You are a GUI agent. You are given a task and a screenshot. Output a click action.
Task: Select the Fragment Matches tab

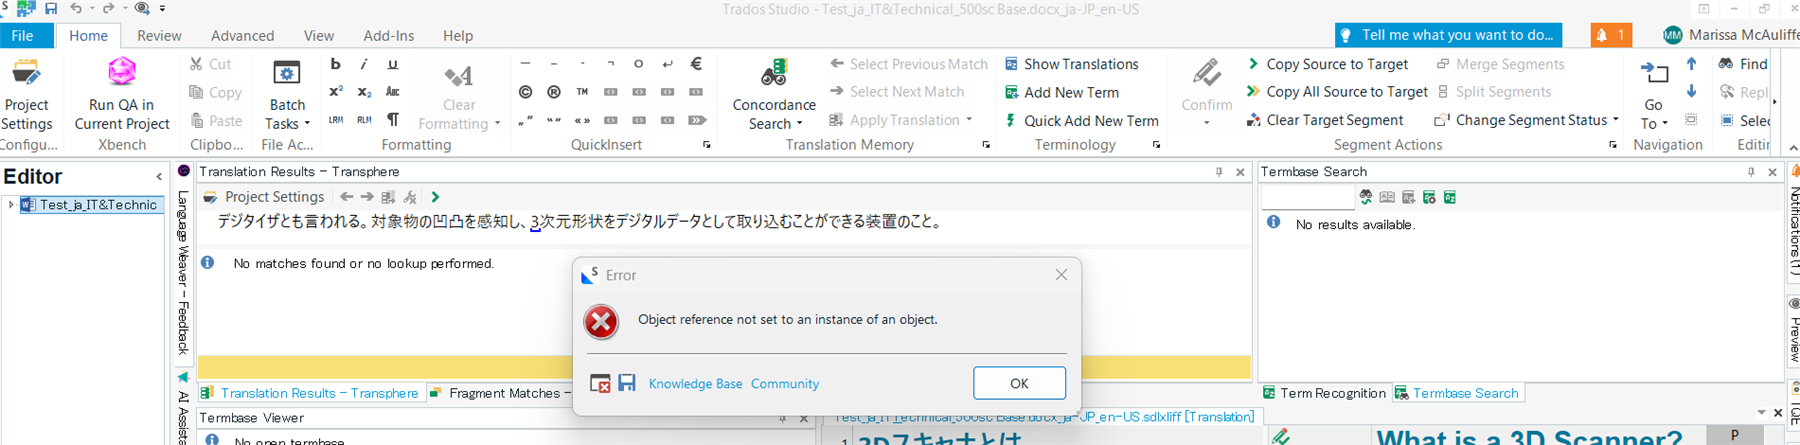click(x=499, y=393)
